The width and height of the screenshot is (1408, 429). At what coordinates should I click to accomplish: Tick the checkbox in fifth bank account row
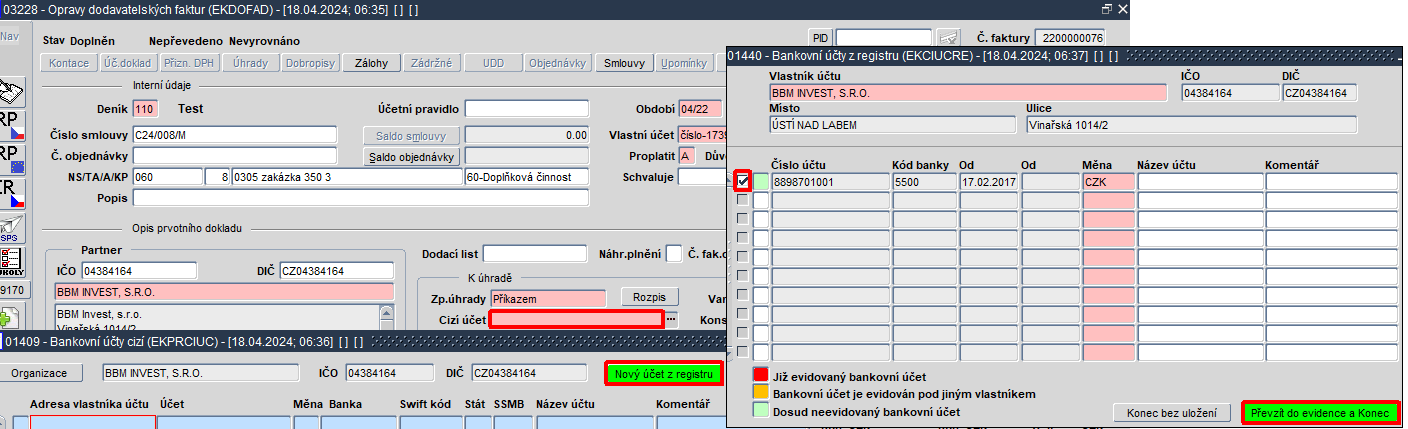point(742,257)
